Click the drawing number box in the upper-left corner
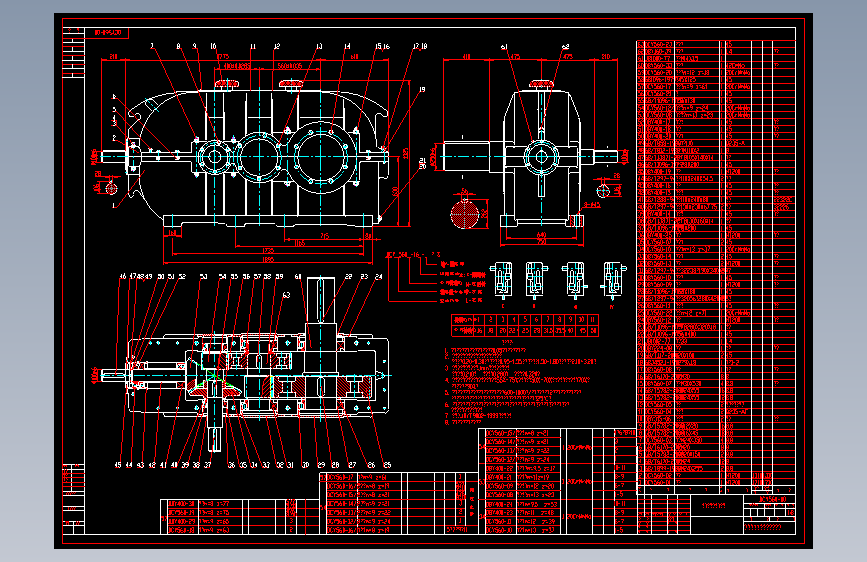 point(107,33)
